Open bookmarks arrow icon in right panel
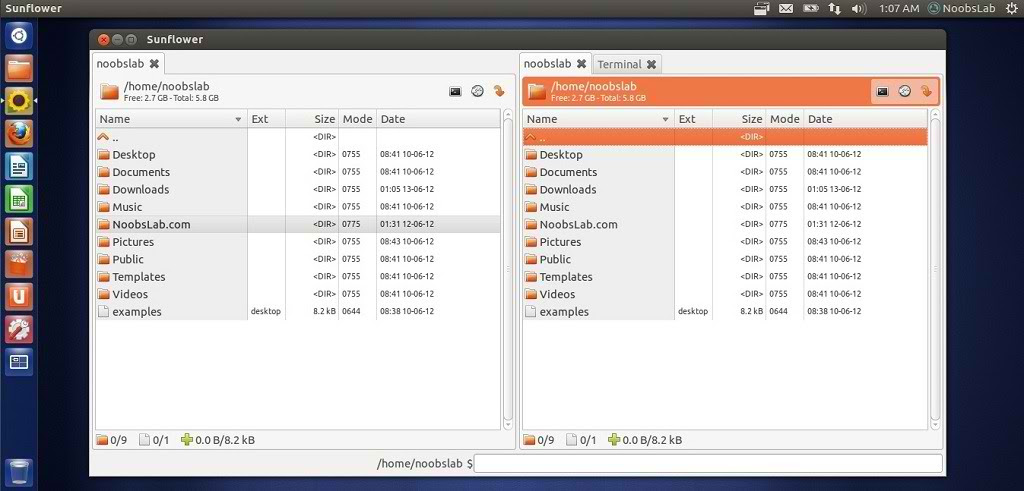1024x491 pixels. (927, 91)
